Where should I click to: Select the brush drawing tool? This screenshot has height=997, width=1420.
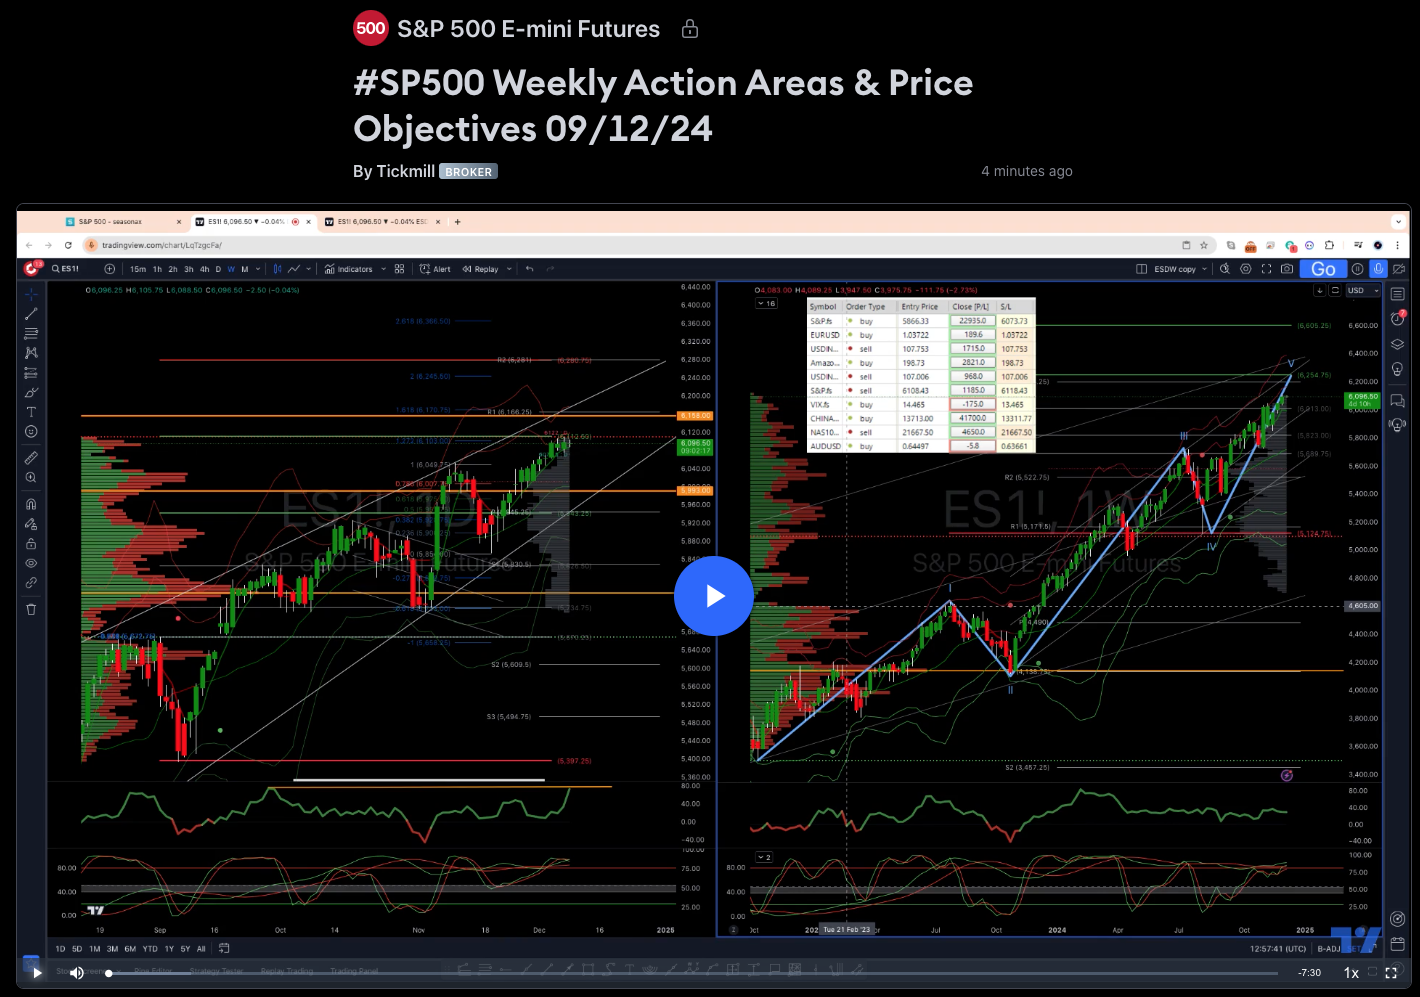(31, 392)
